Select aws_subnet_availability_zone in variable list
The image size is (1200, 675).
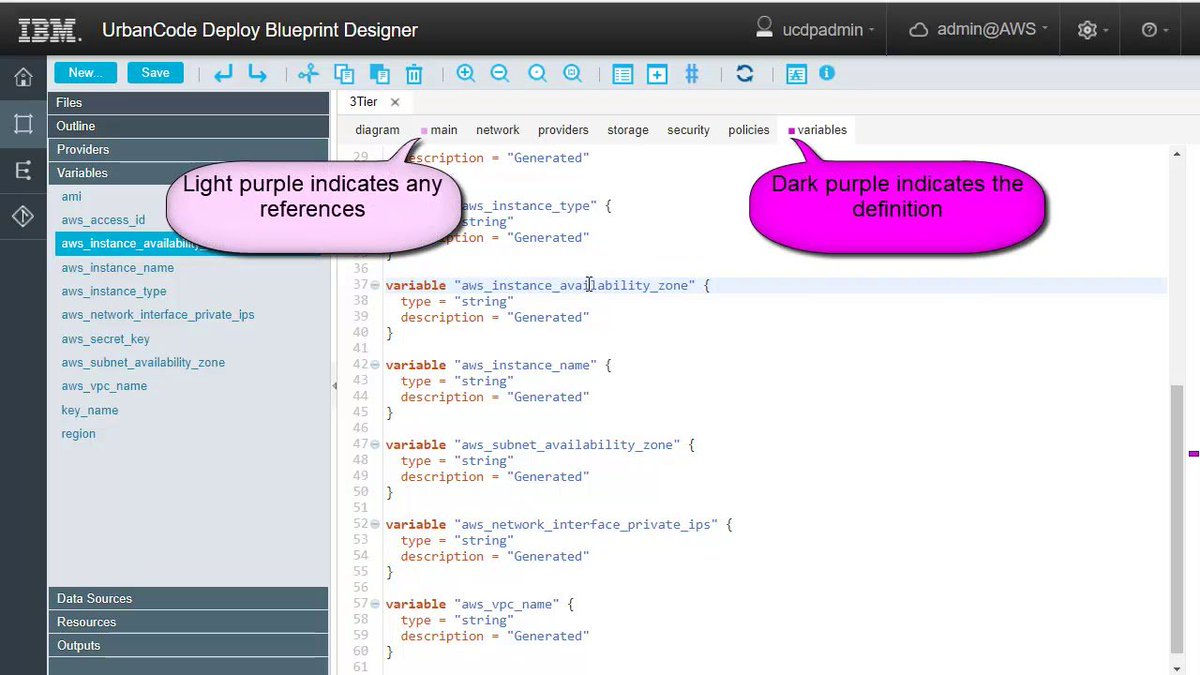coord(143,362)
